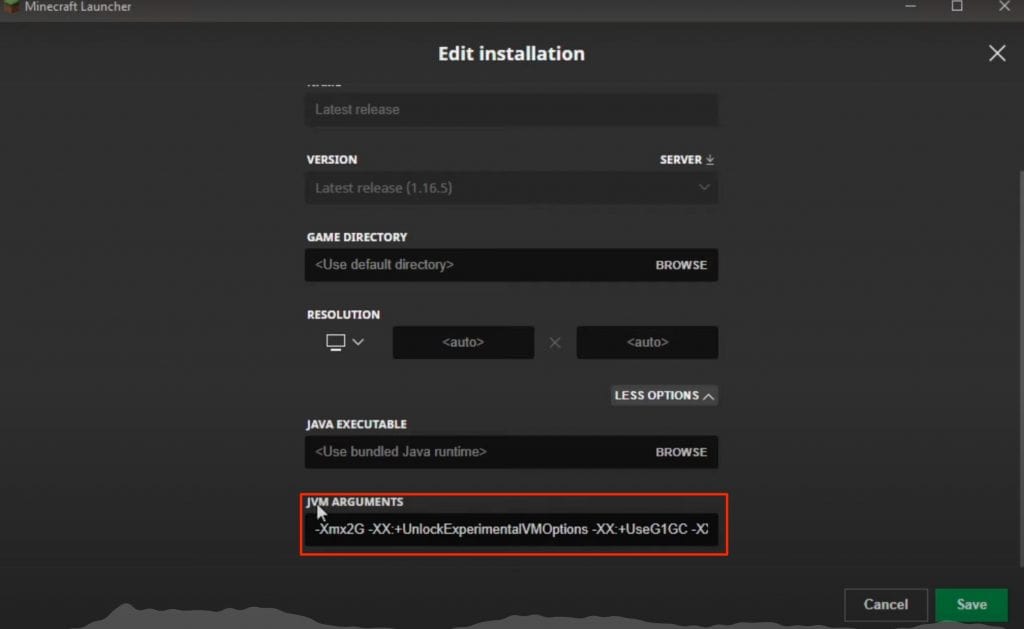This screenshot has height=629, width=1024.
Task: Click the Resolution label
Action: tap(343, 315)
